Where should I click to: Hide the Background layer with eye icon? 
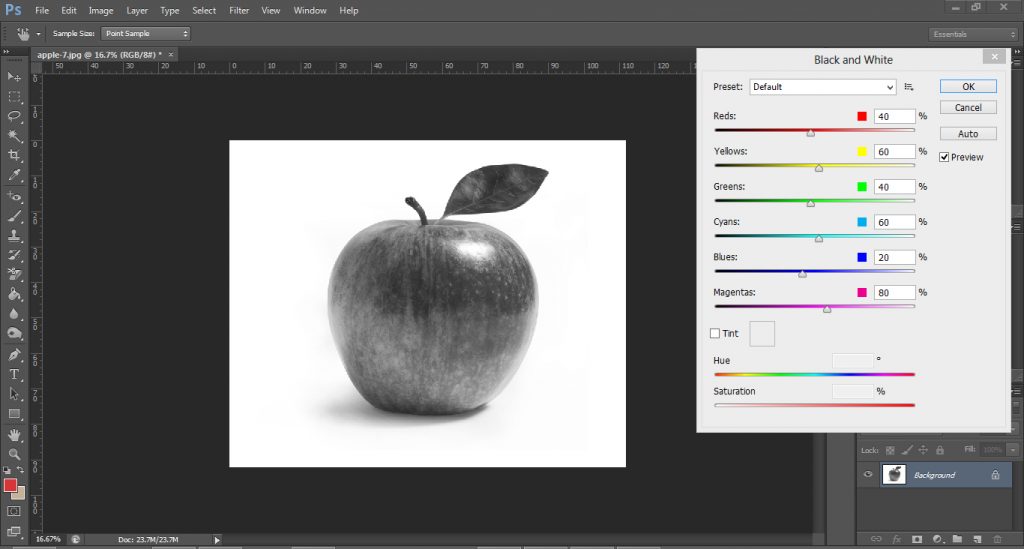click(867, 475)
